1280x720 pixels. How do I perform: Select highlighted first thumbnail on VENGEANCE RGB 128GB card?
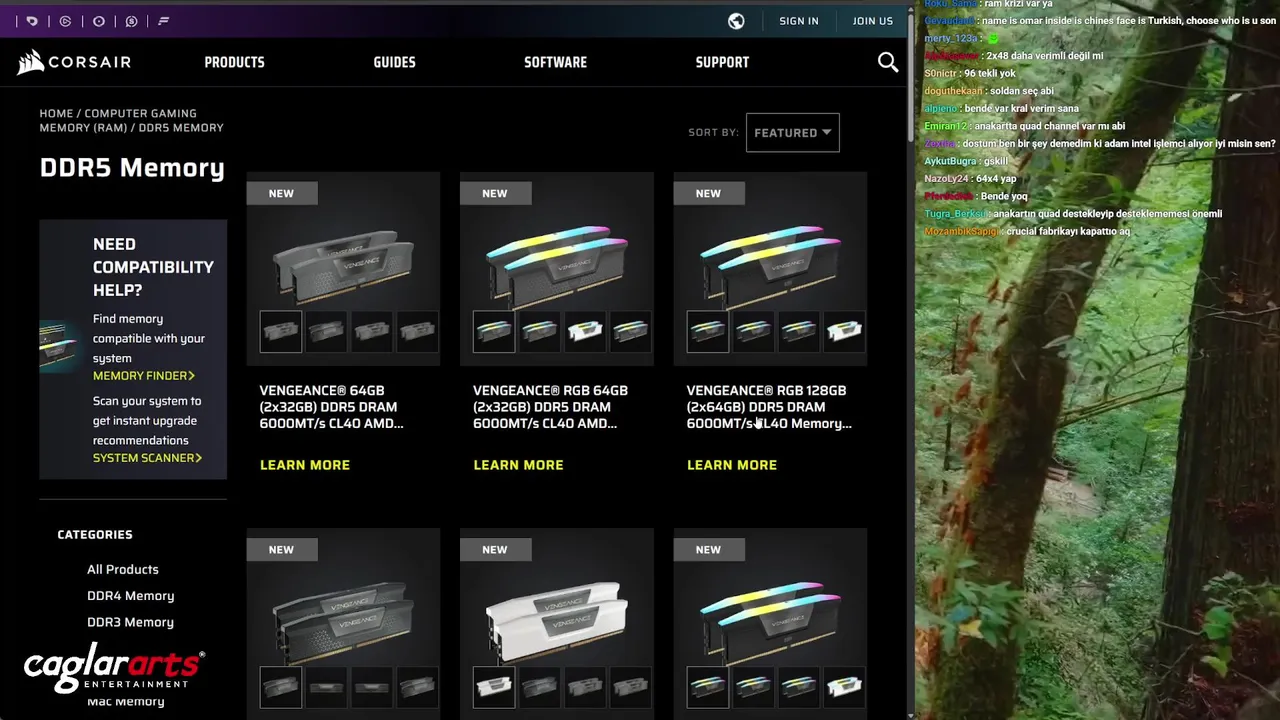(x=708, y=332)
